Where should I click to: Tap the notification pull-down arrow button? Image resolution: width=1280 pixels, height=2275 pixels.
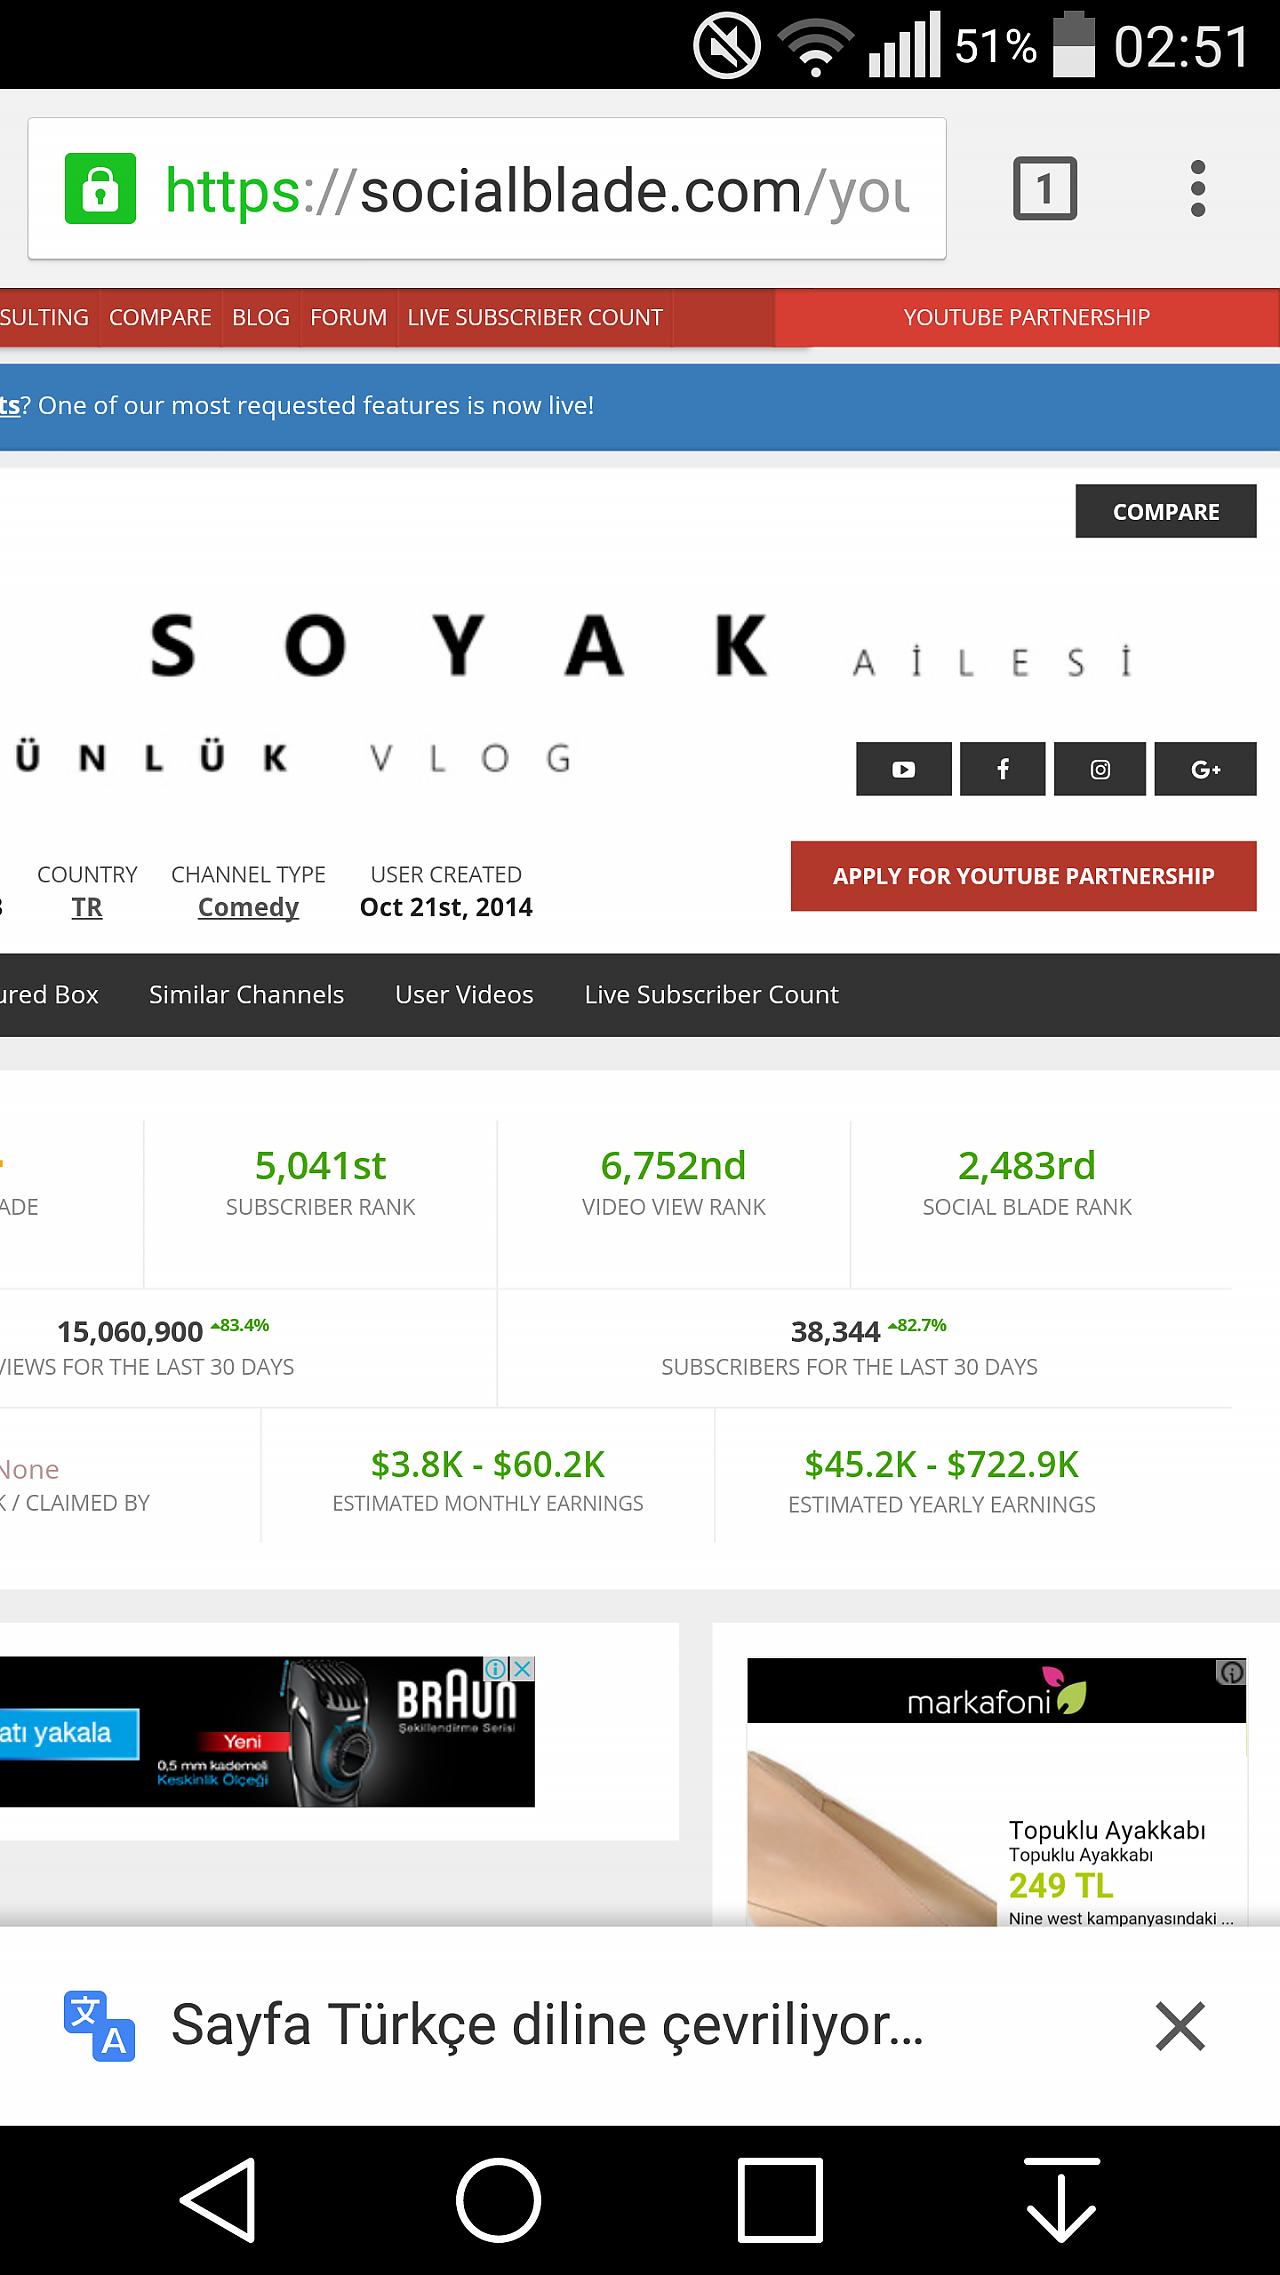click(x=1062, y=2200)
